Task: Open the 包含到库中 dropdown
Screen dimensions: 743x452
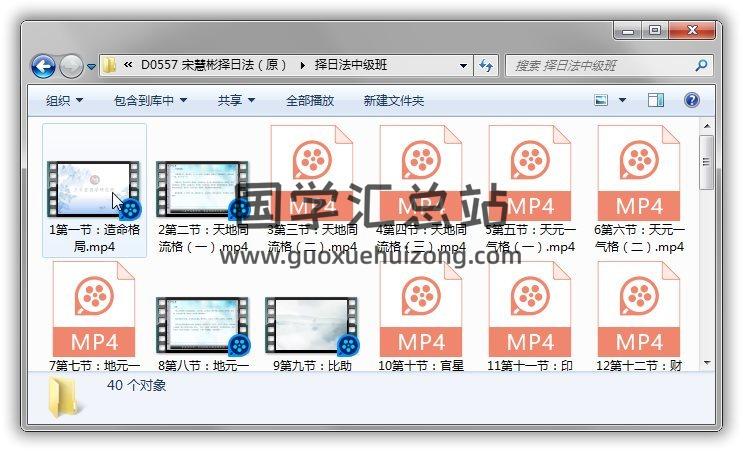Action: pos(150,100)
